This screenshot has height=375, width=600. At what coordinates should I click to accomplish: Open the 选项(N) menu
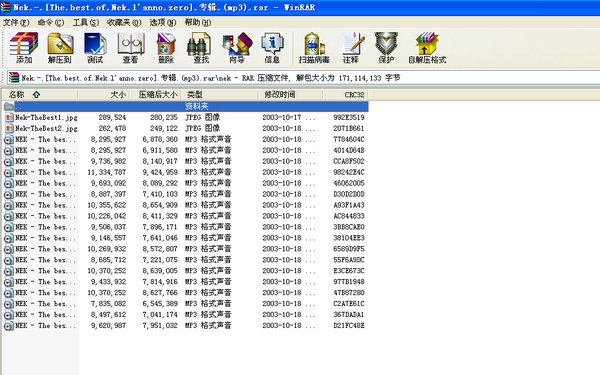coord(163,23)
